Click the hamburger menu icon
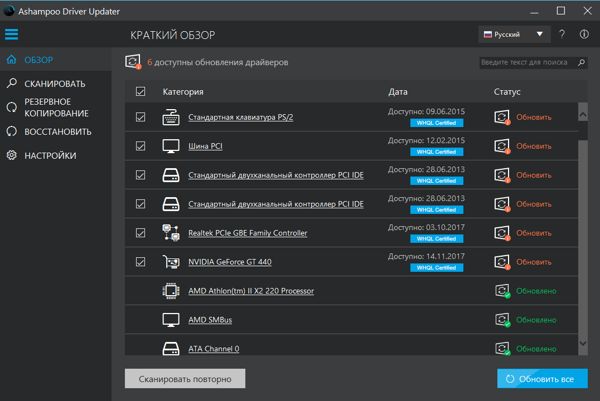The image size is (600, 401). [12, 34]
